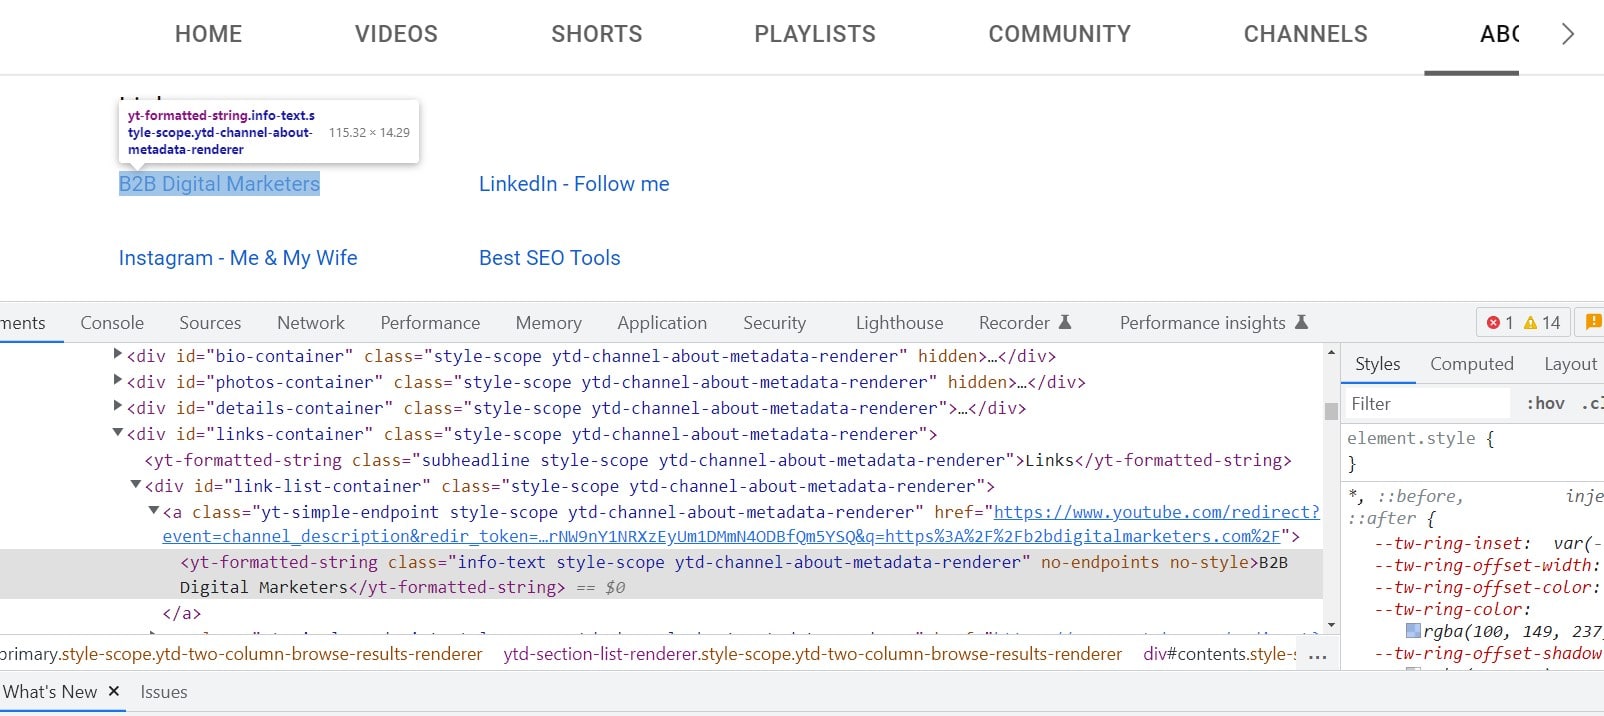
Task: Open the Lighthouse tab
Action: (x=899, y=323)
